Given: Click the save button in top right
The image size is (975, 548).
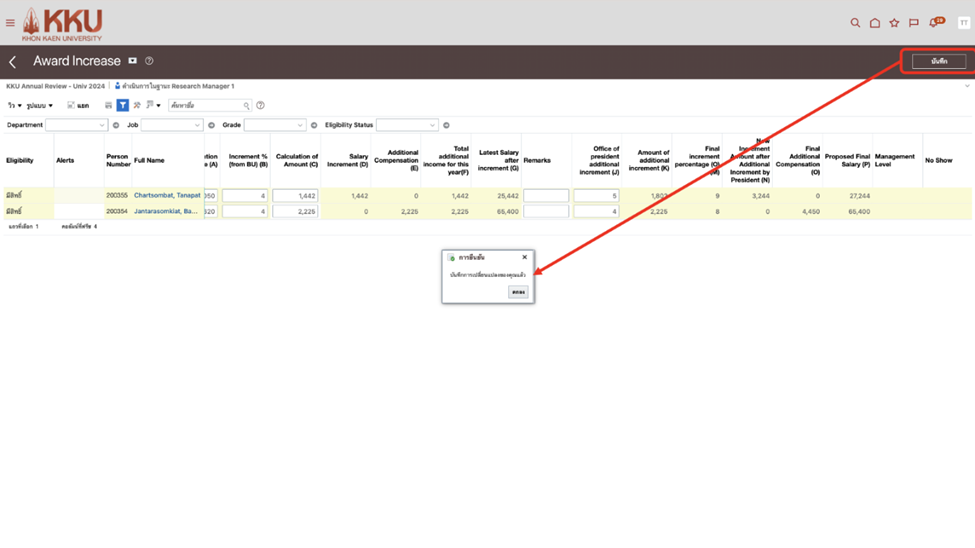Looking at the screenshot, I should pyautogui.click(x=938, y=62).
